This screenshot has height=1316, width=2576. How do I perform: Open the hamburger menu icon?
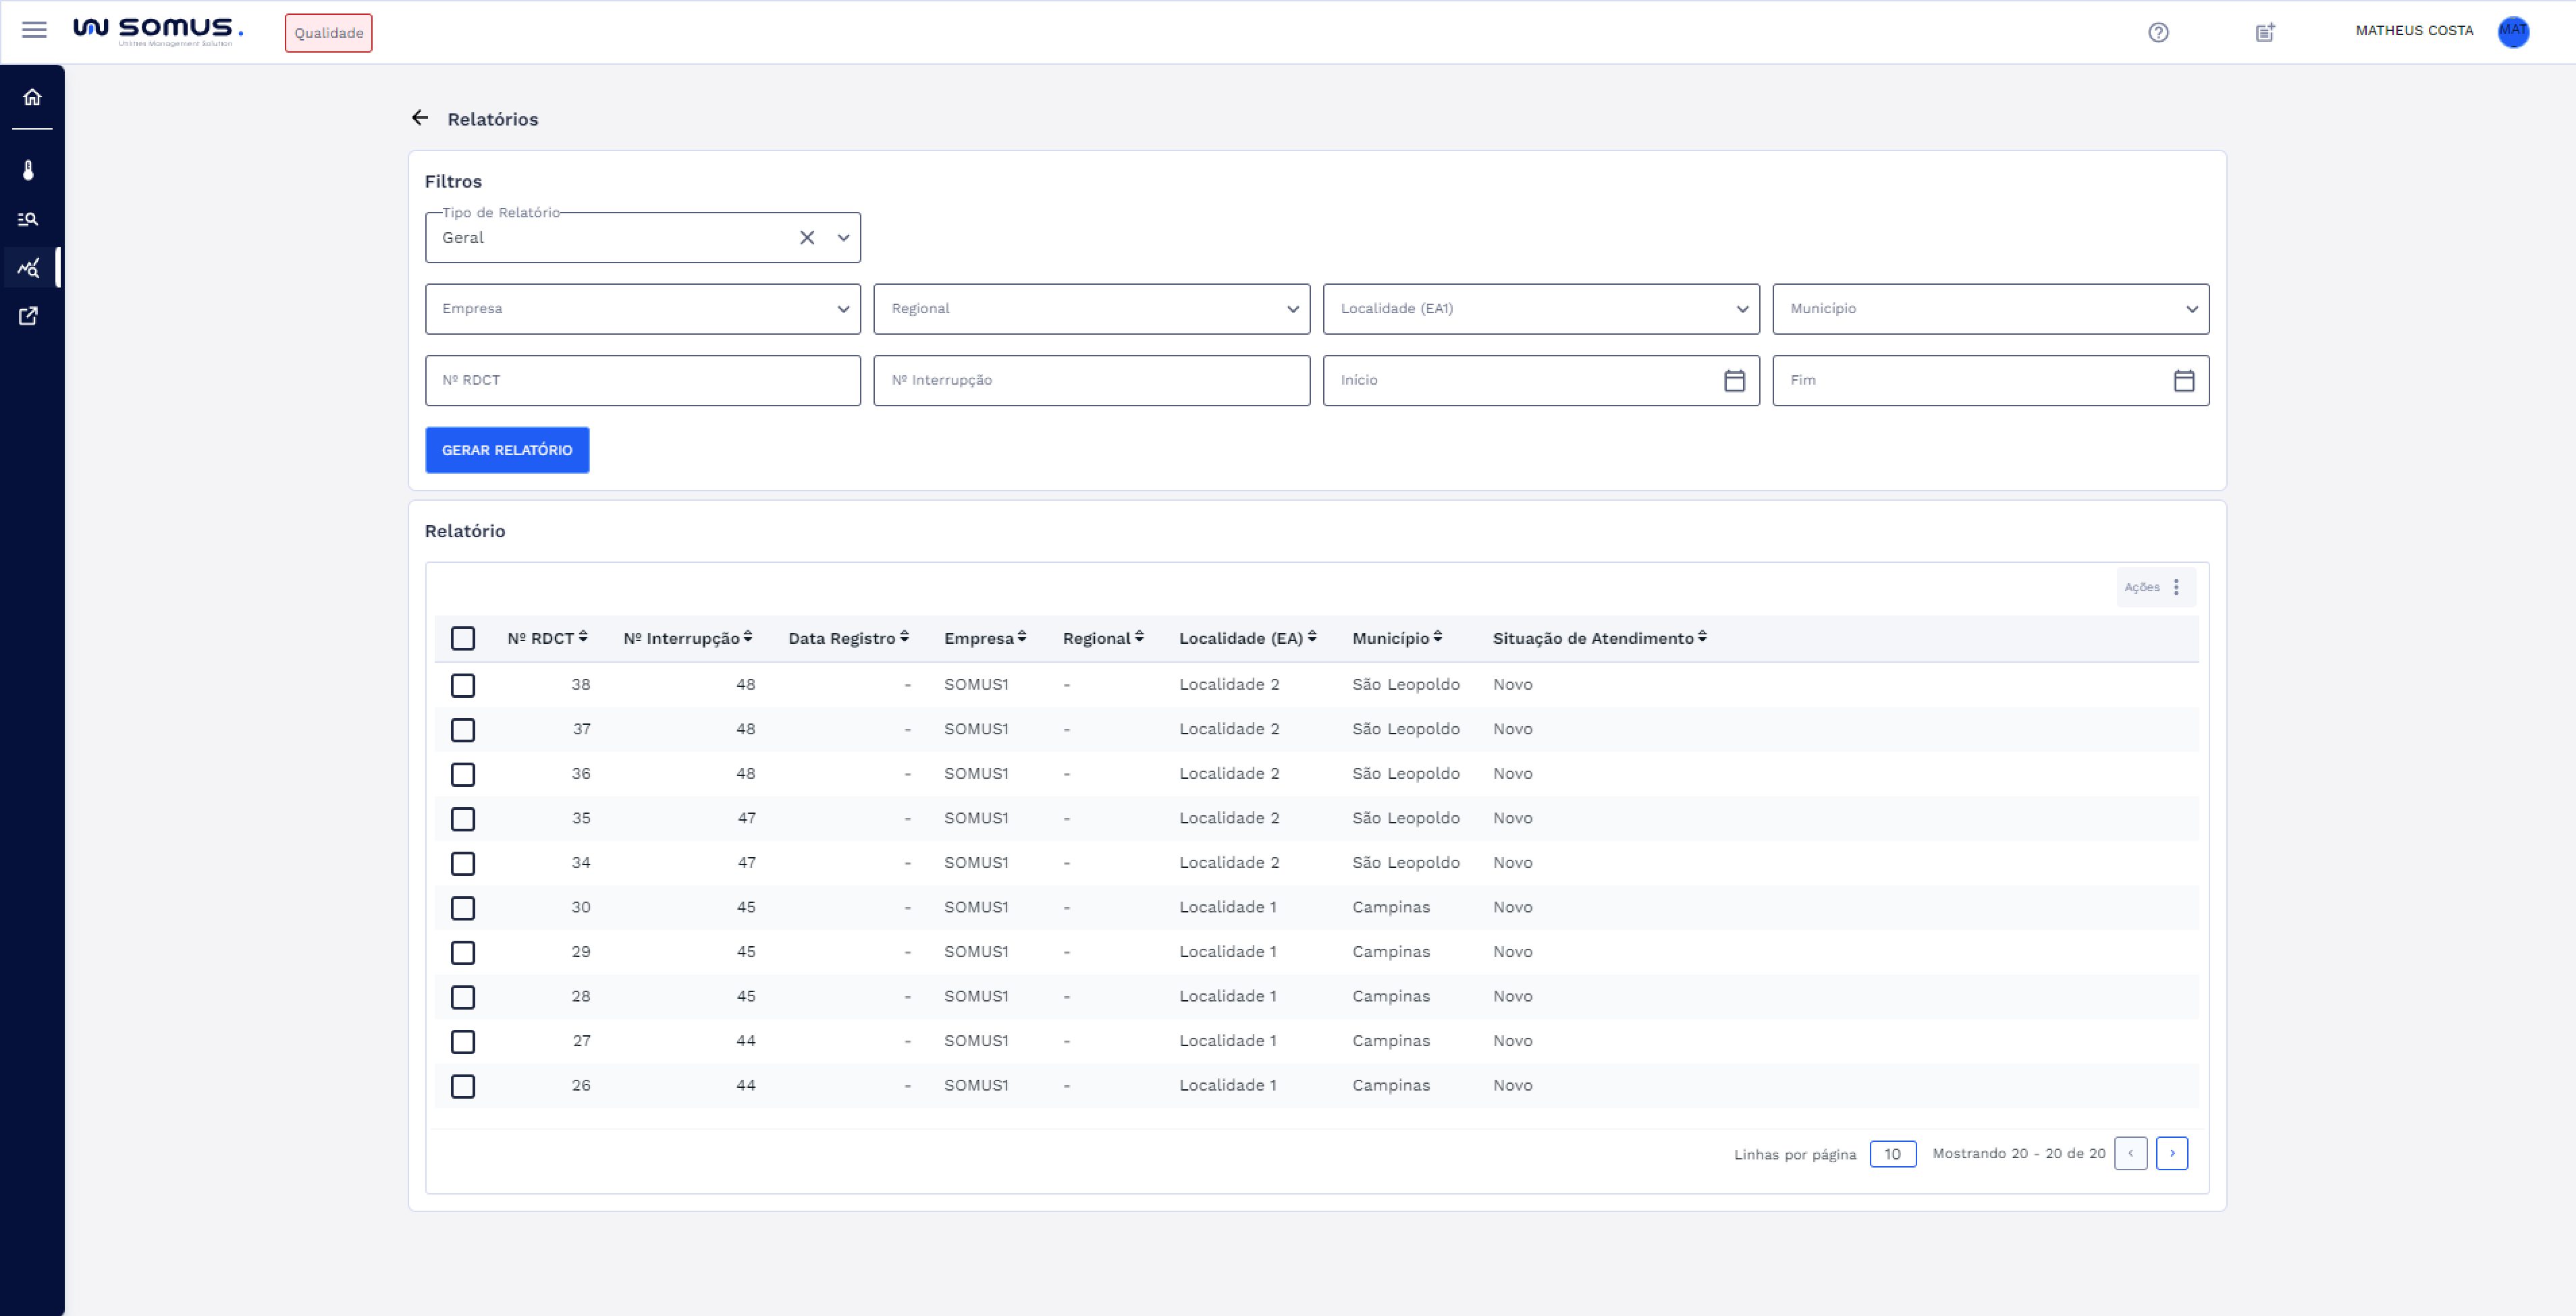pyautogui.click(x=34, y=30)
